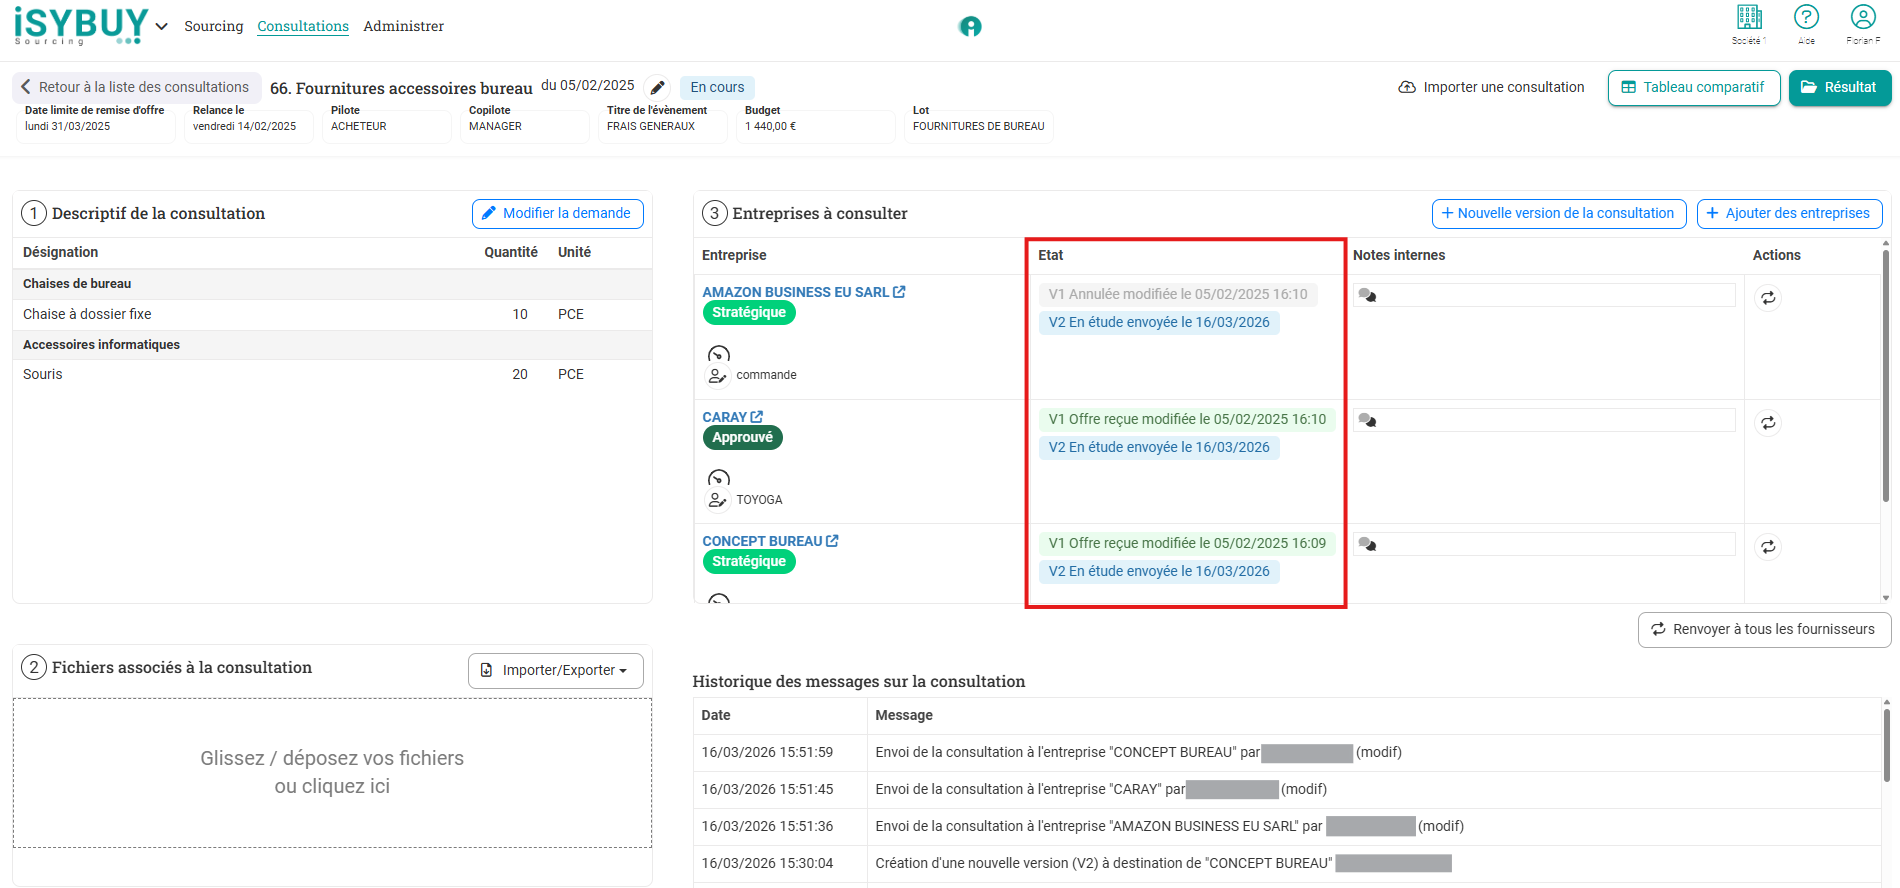Click CARAY's V2 En étude status tag

tap(1159, 447)
